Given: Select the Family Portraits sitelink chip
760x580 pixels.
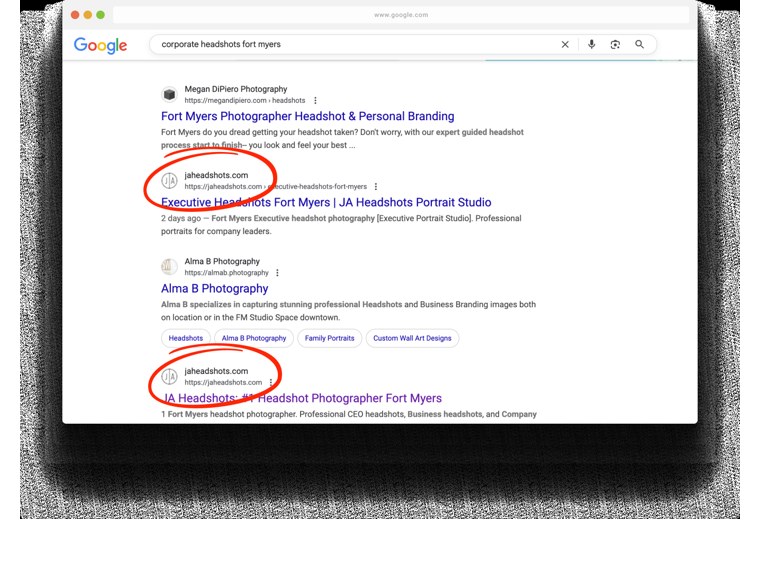Looking at the screenshot, I should pyautogui.click(x=330, y=338).
